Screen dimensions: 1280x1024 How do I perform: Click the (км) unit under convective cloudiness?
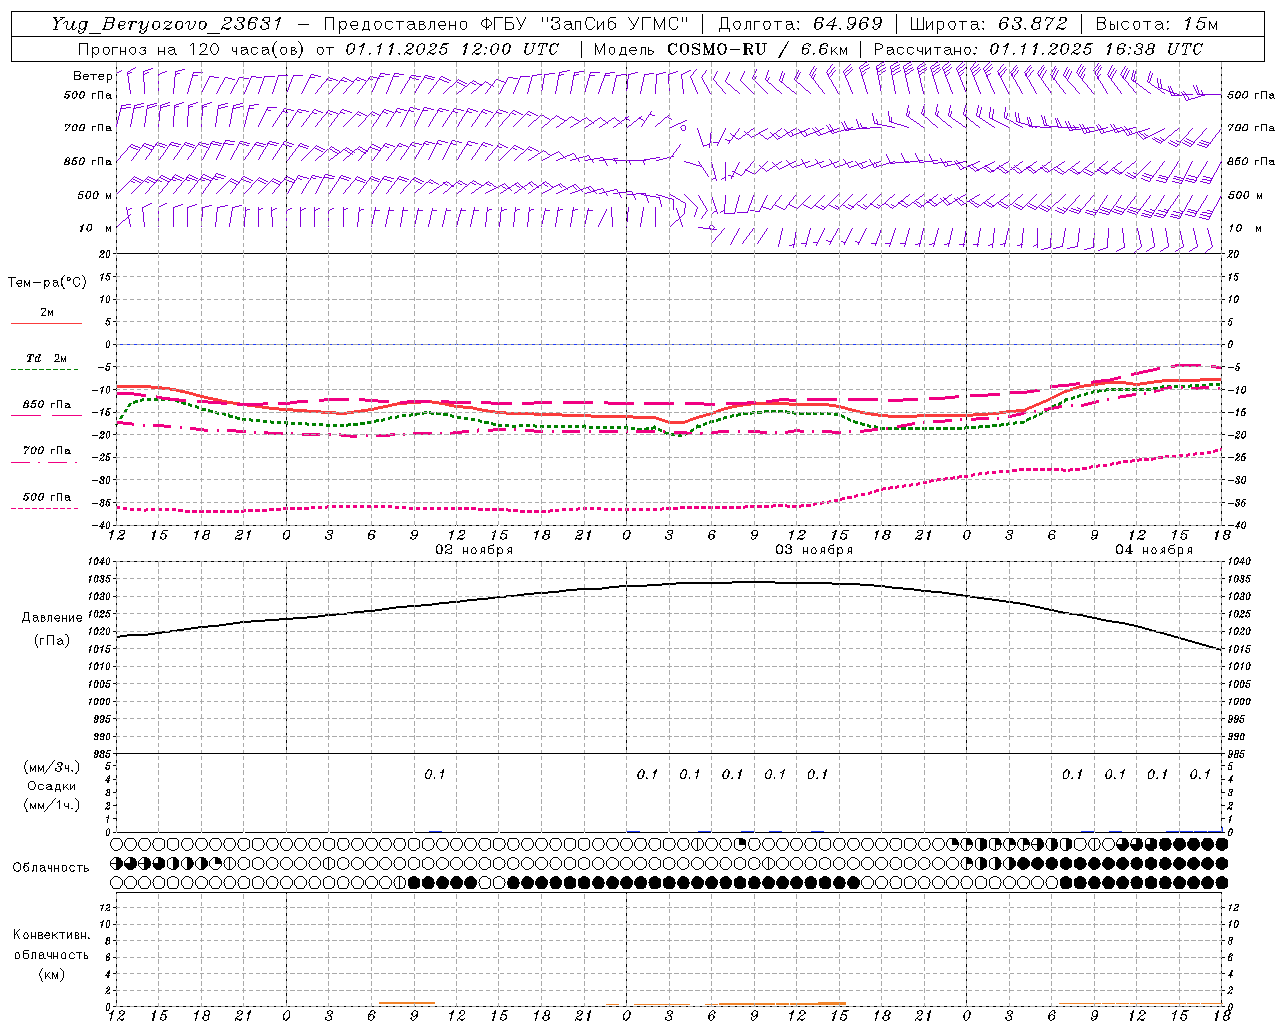click(52, 974)
